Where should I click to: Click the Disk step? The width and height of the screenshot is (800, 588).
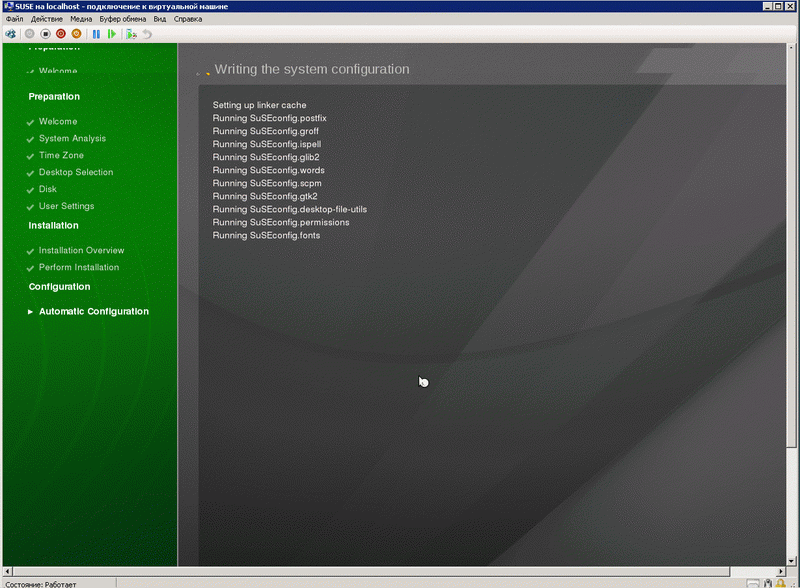pyautogui.click(x=48, y=189)
